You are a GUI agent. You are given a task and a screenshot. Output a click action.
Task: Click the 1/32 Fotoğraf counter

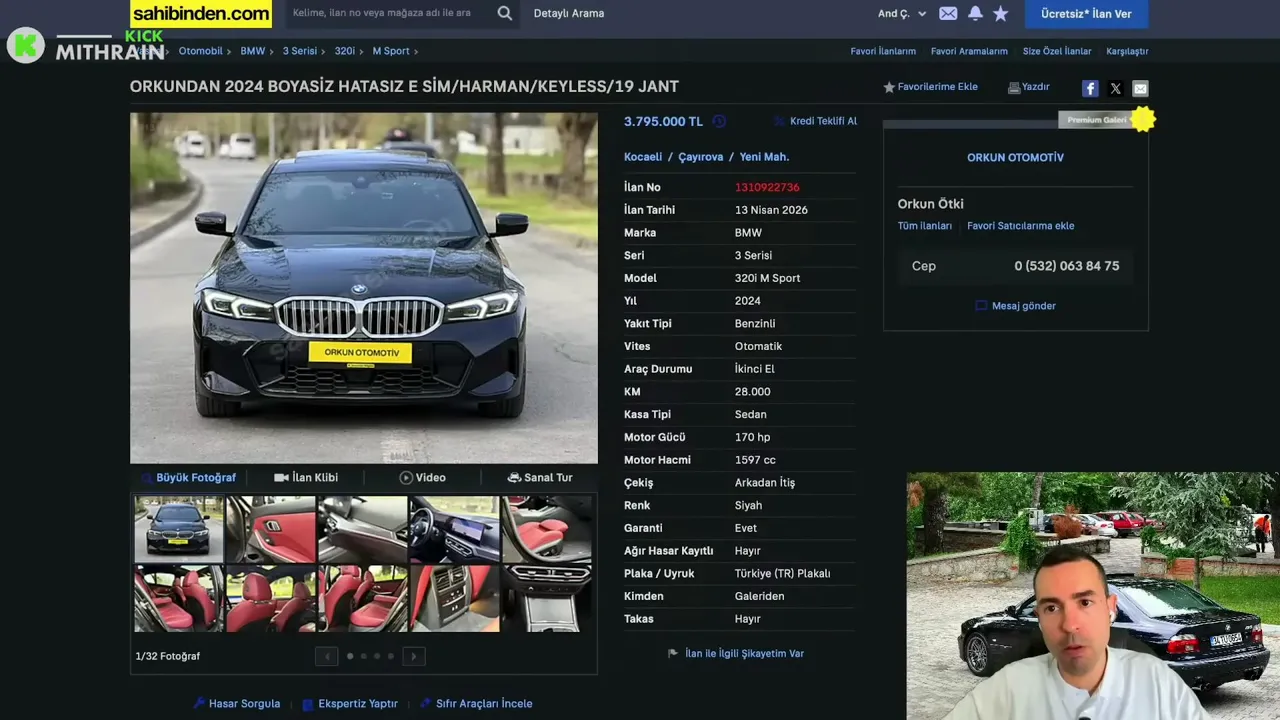point(168,656)
